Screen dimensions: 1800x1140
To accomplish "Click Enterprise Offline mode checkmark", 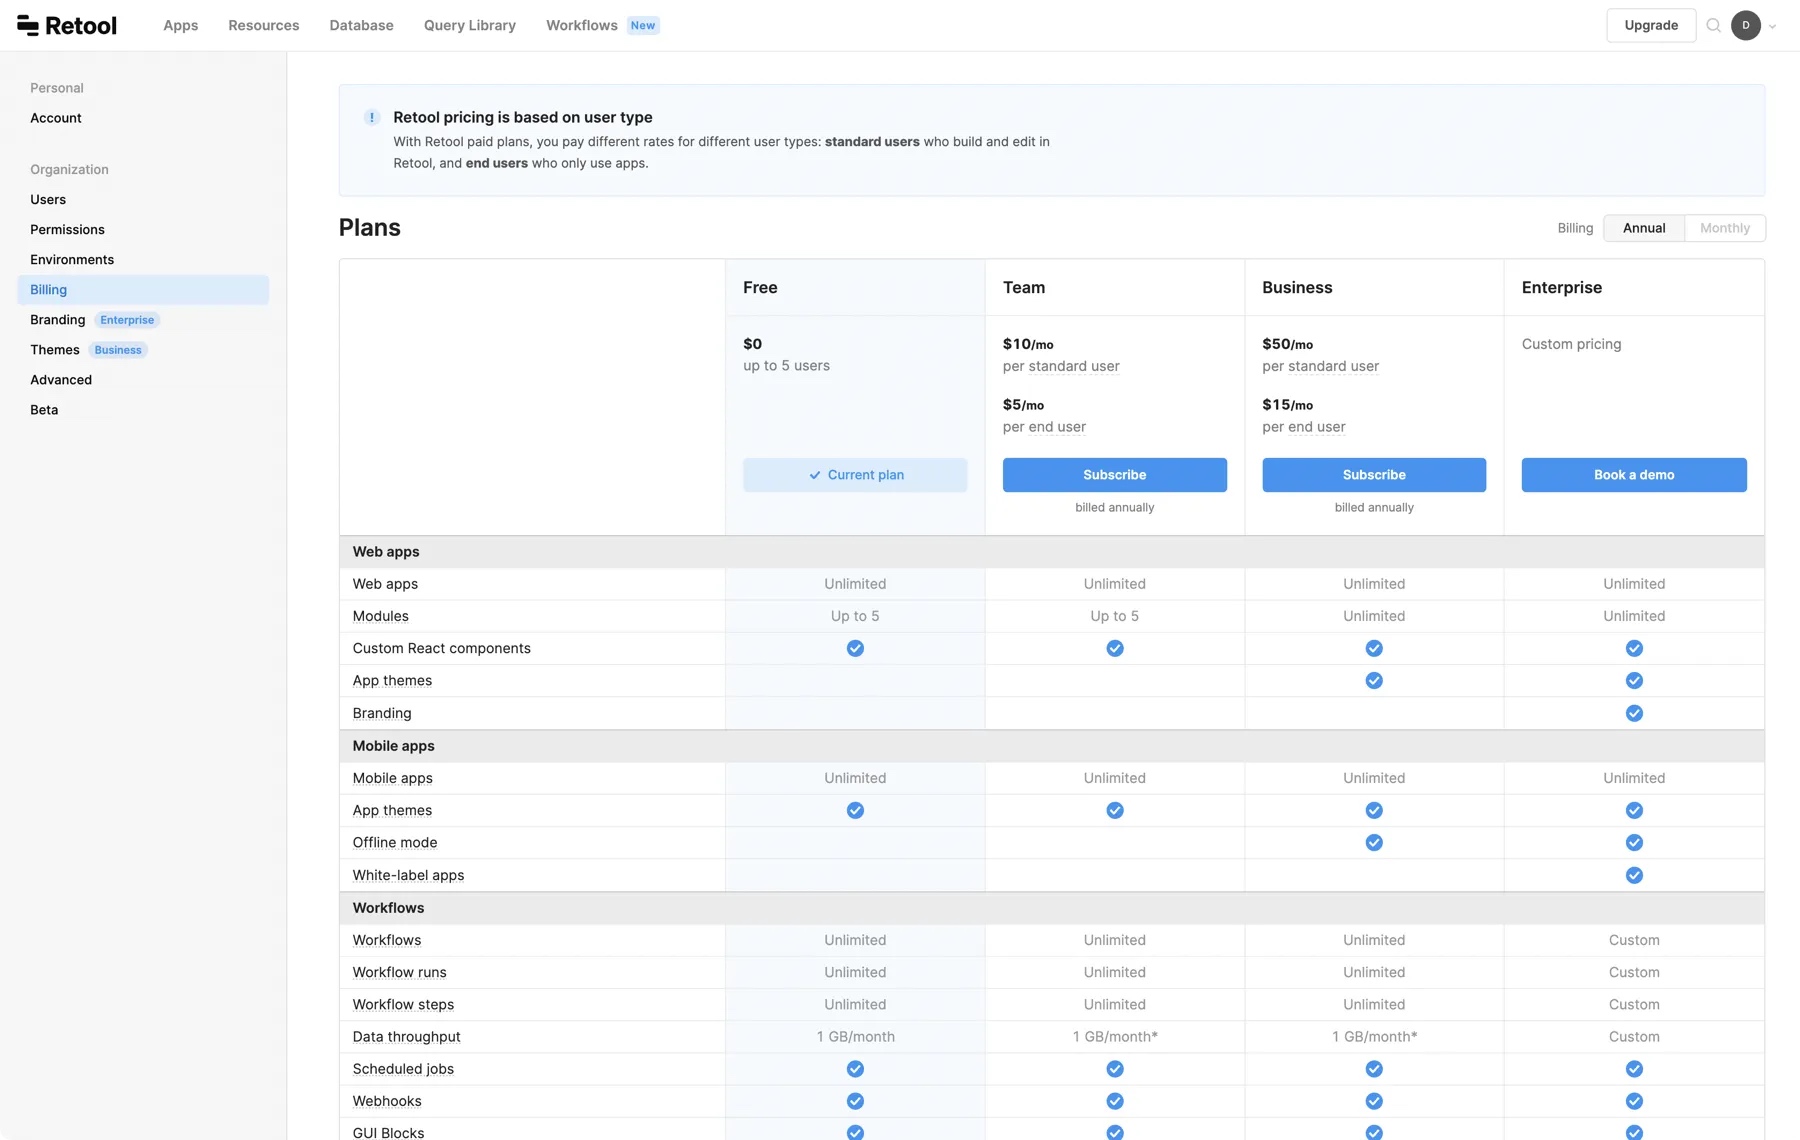I will coord(1634,842).
